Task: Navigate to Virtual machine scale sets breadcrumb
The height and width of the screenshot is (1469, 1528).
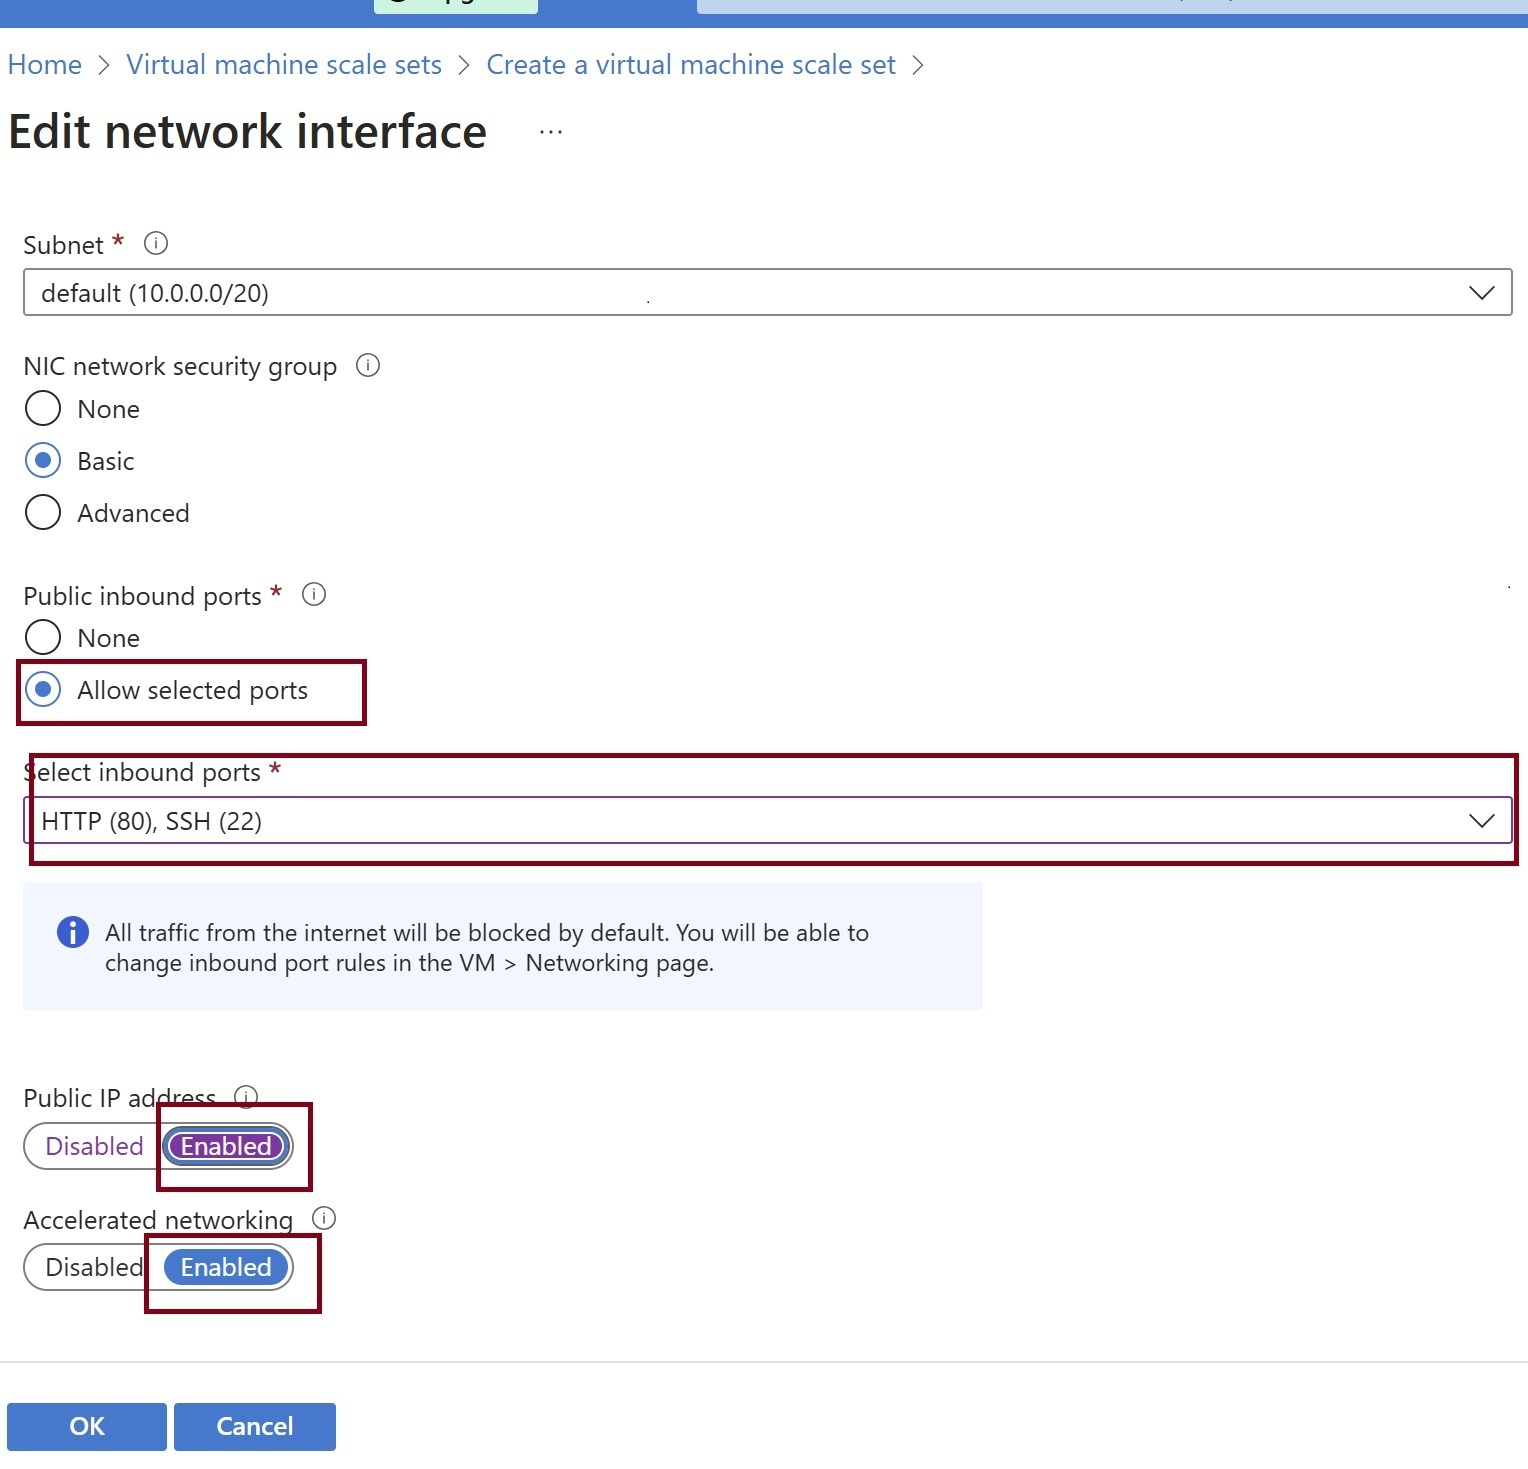Action: coord(284,65)
